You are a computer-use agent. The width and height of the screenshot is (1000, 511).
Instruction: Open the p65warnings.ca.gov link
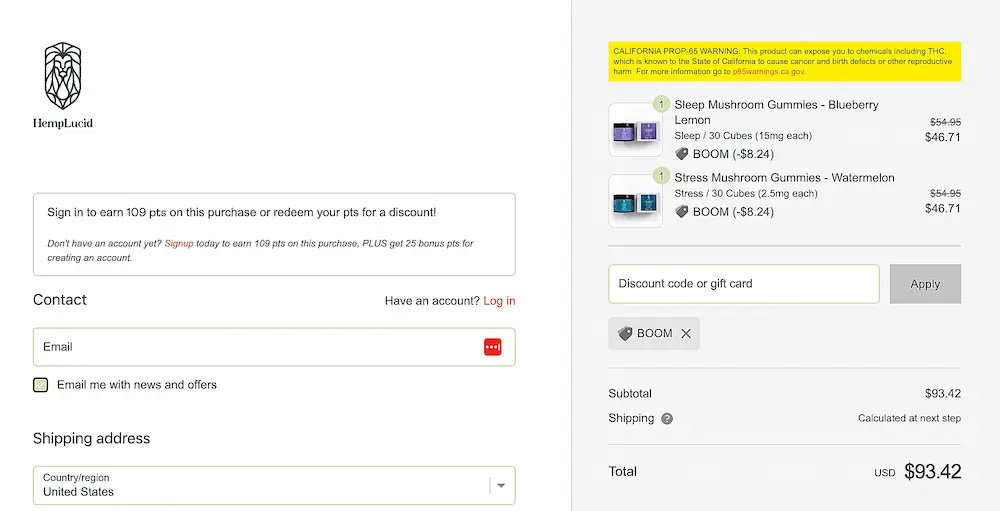(x=768, y=71)
